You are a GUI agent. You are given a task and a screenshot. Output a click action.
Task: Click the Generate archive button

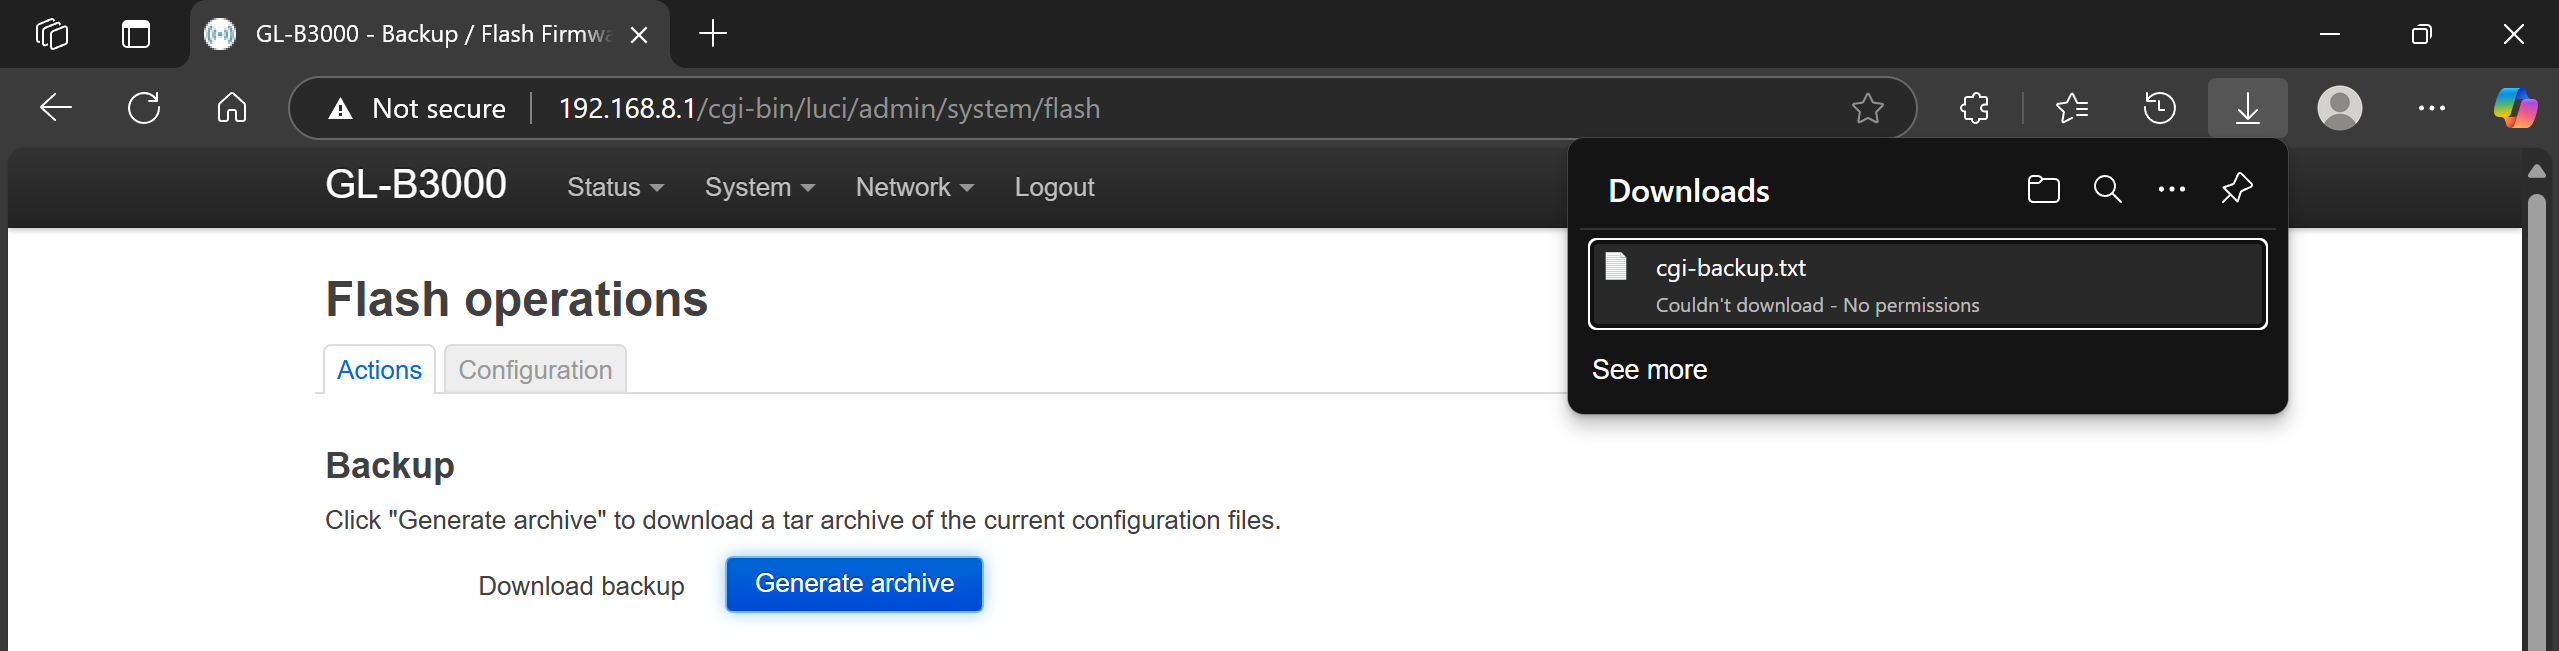tap(854, 584)
